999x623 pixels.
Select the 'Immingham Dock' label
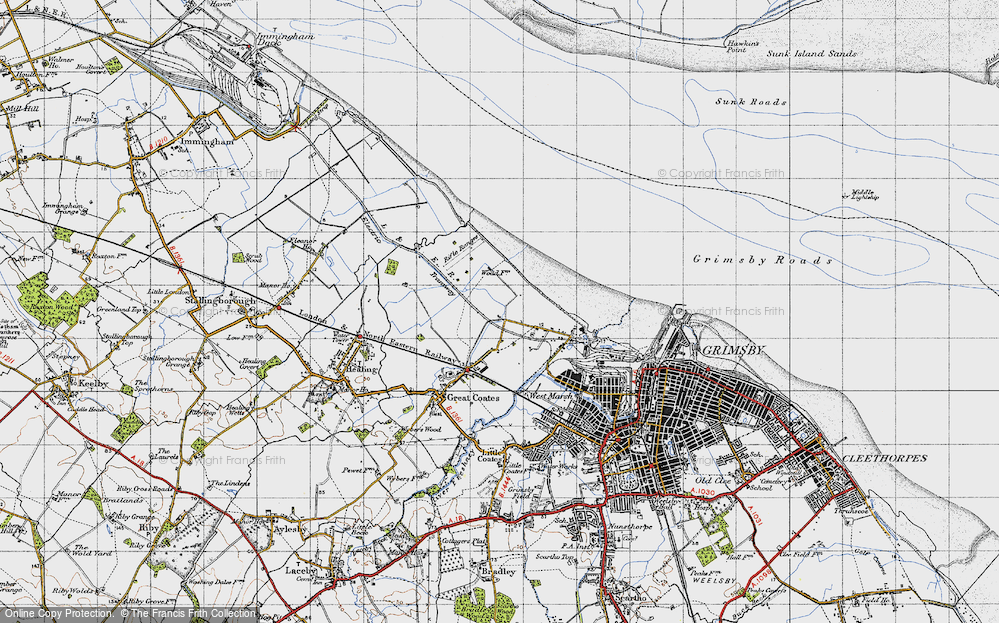point(284,39)
